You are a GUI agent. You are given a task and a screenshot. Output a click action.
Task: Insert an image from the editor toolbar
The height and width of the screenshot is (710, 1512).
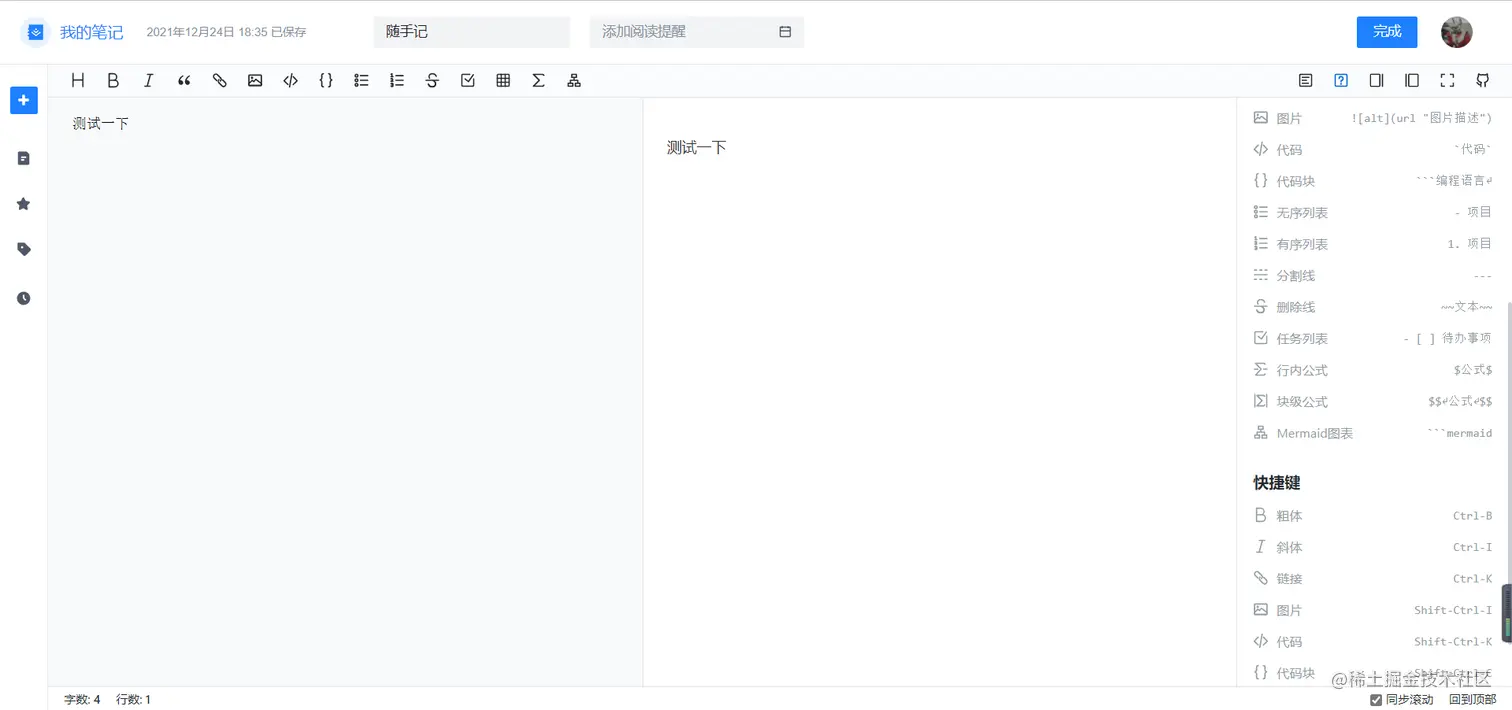pos(255,81)
